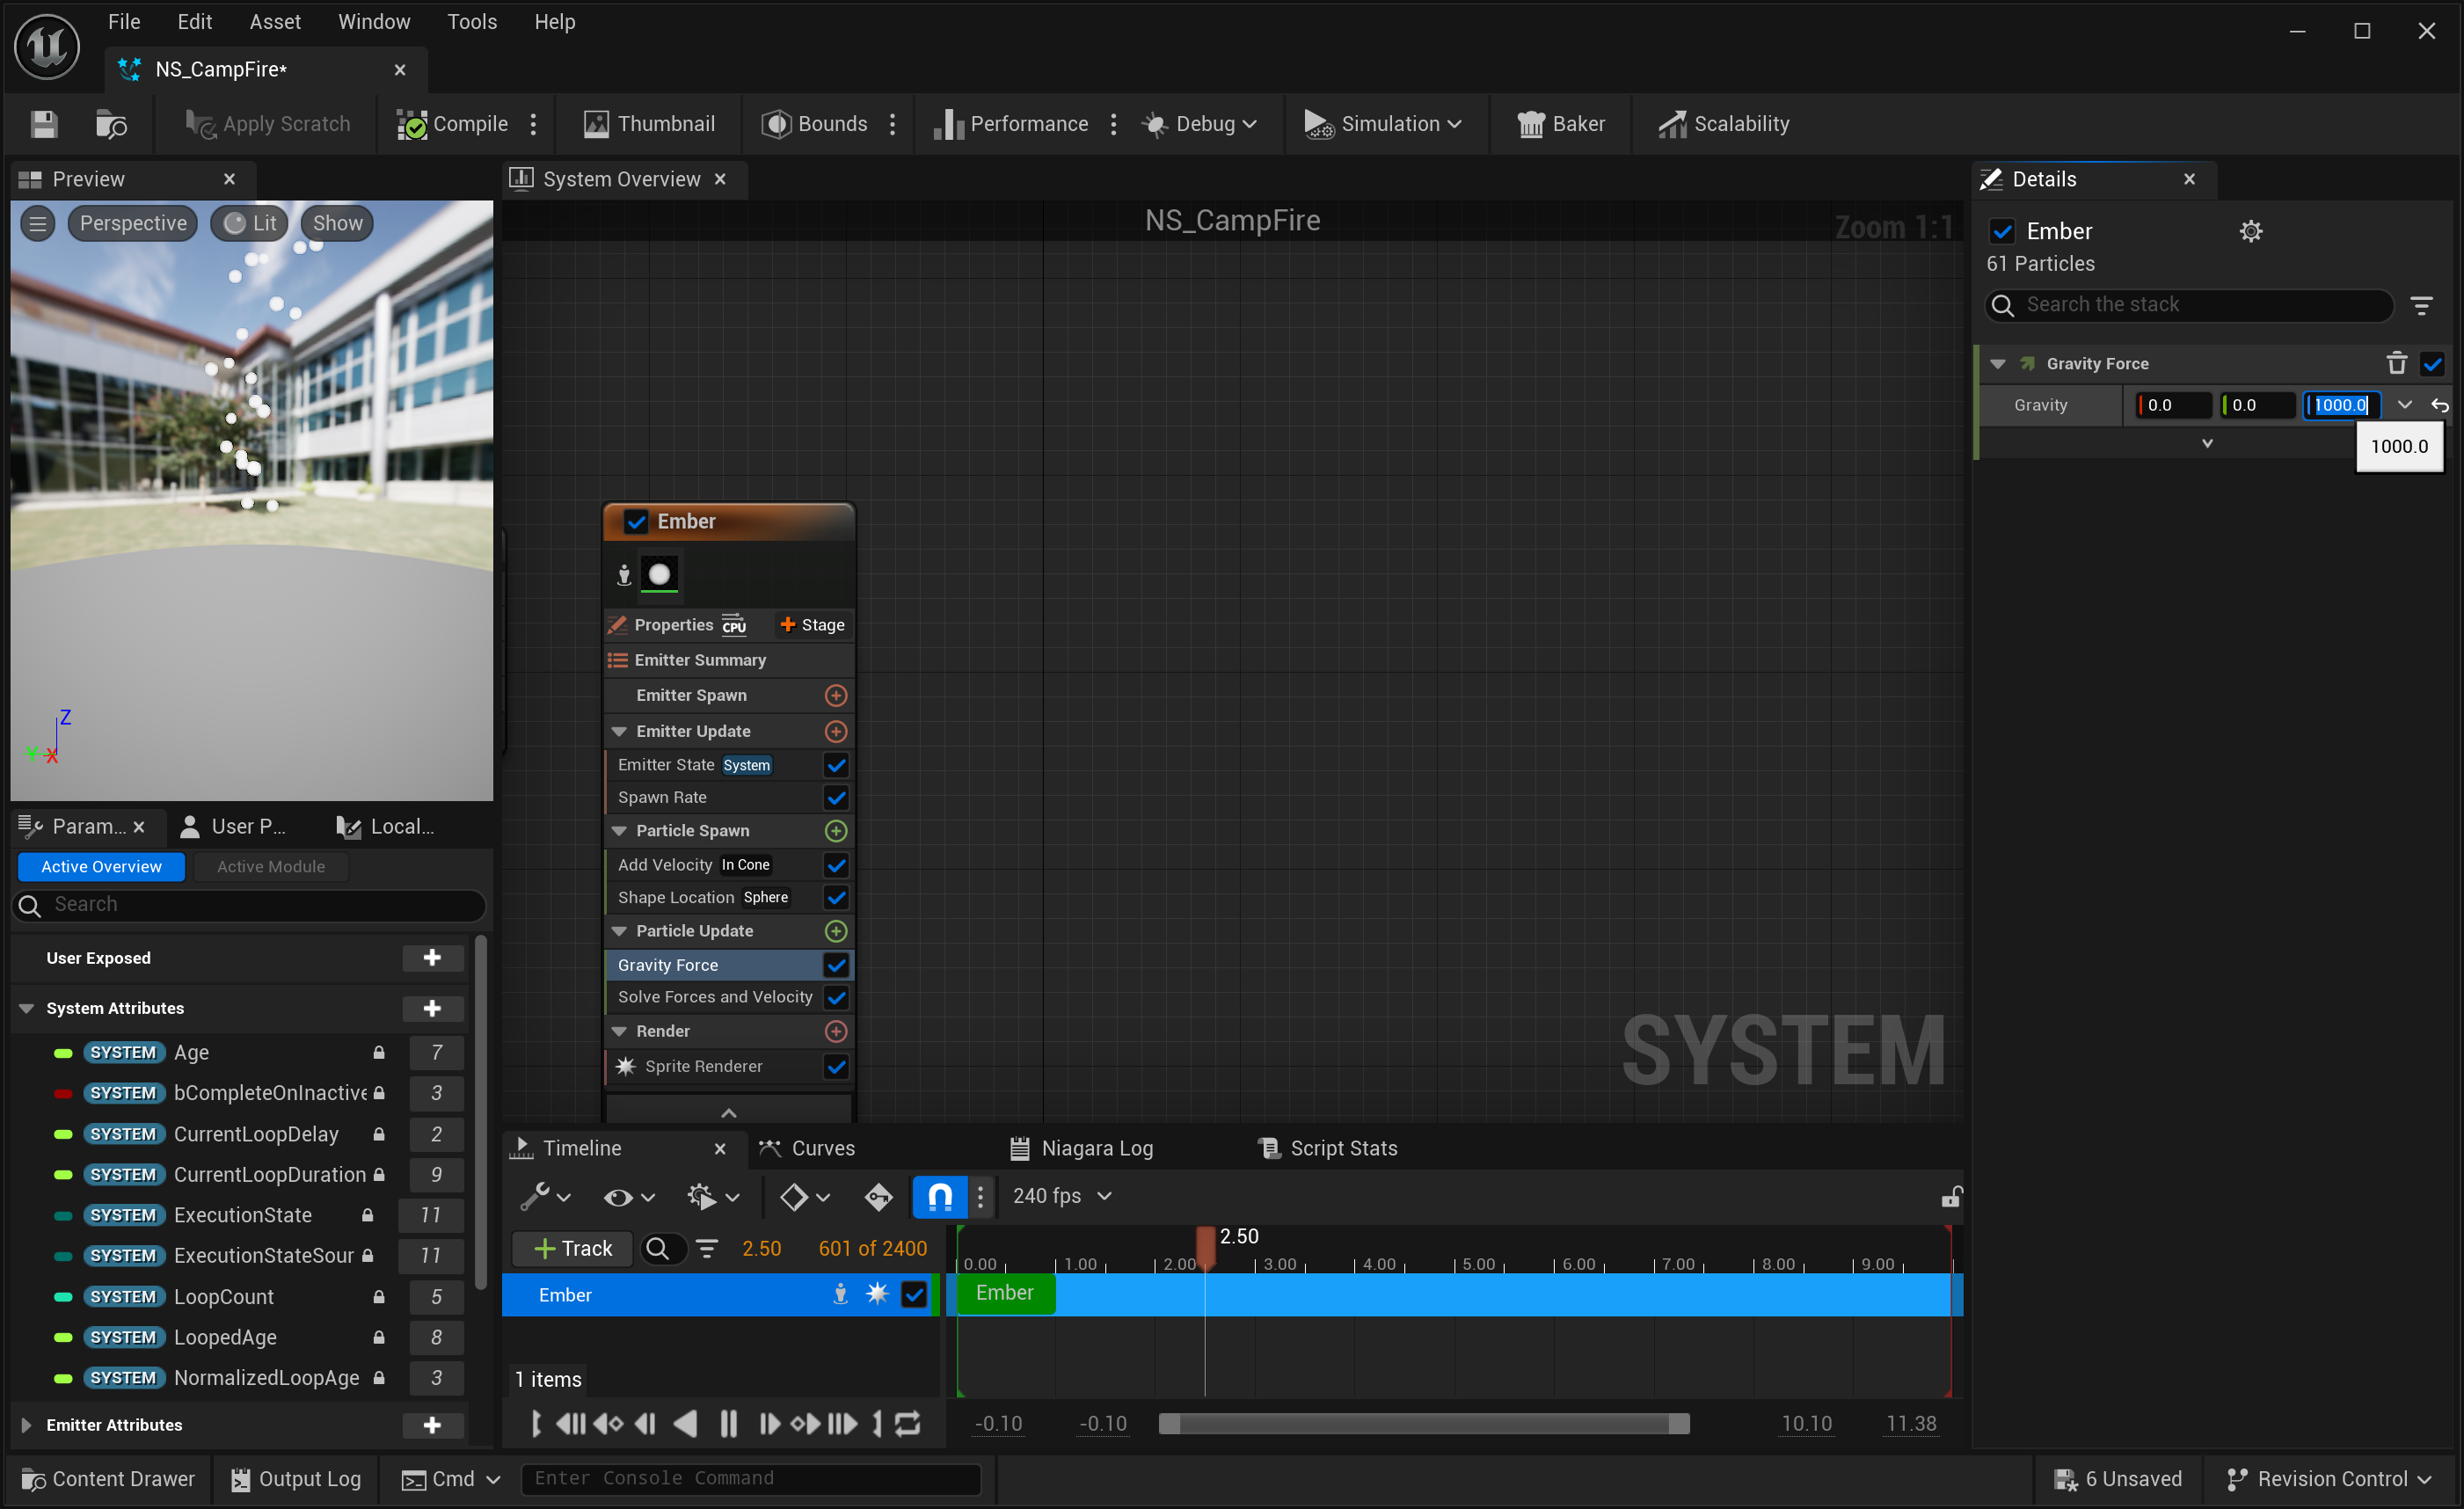Toggle the Ember checkbox in Details panel
The image size is (2464, 1509).
pos(2002,231)
